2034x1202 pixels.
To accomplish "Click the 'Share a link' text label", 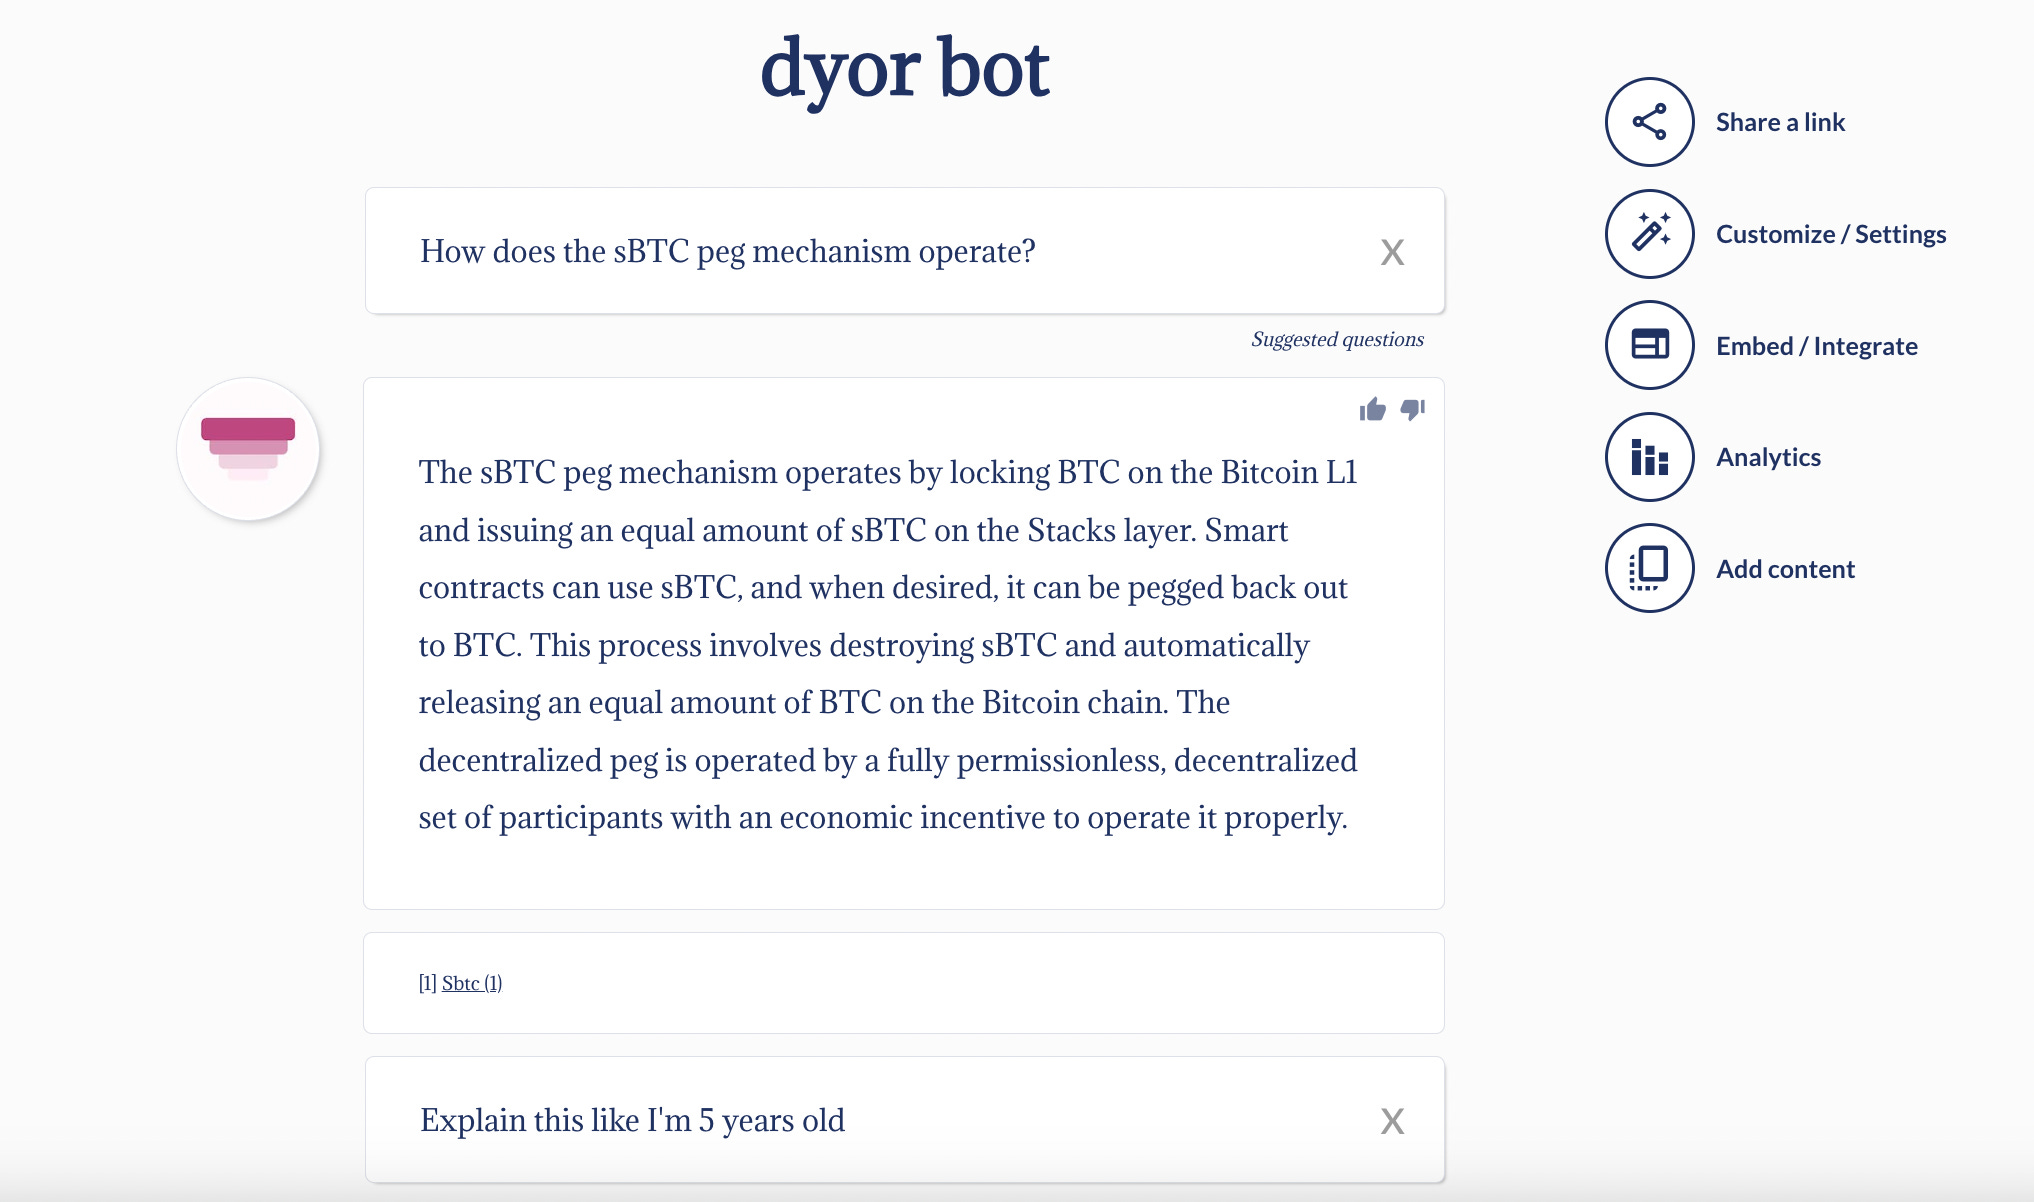I will tap(1780, 122).
